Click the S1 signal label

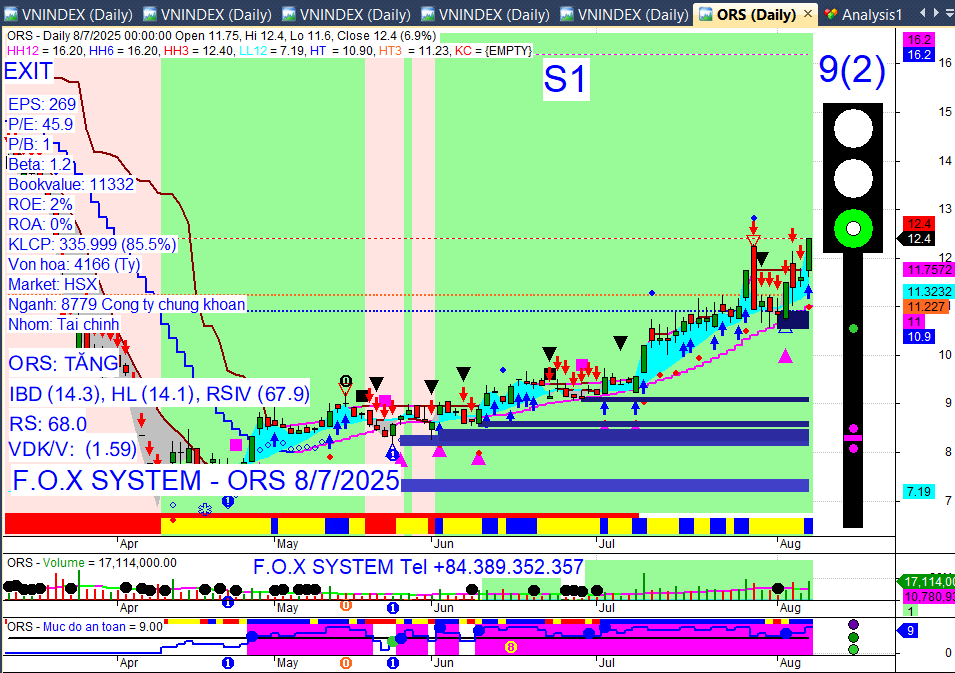coord(565,79)
